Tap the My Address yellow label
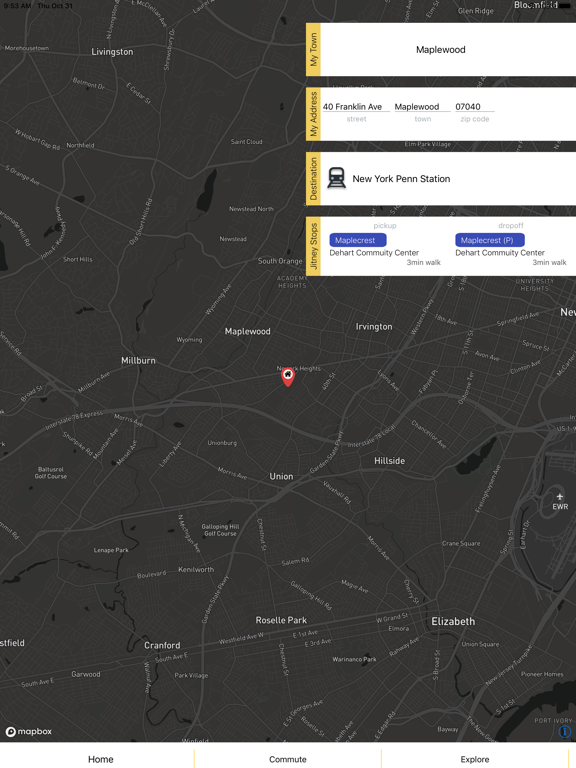The width and height of the screenshot is (576, 768). pos(313,114)
